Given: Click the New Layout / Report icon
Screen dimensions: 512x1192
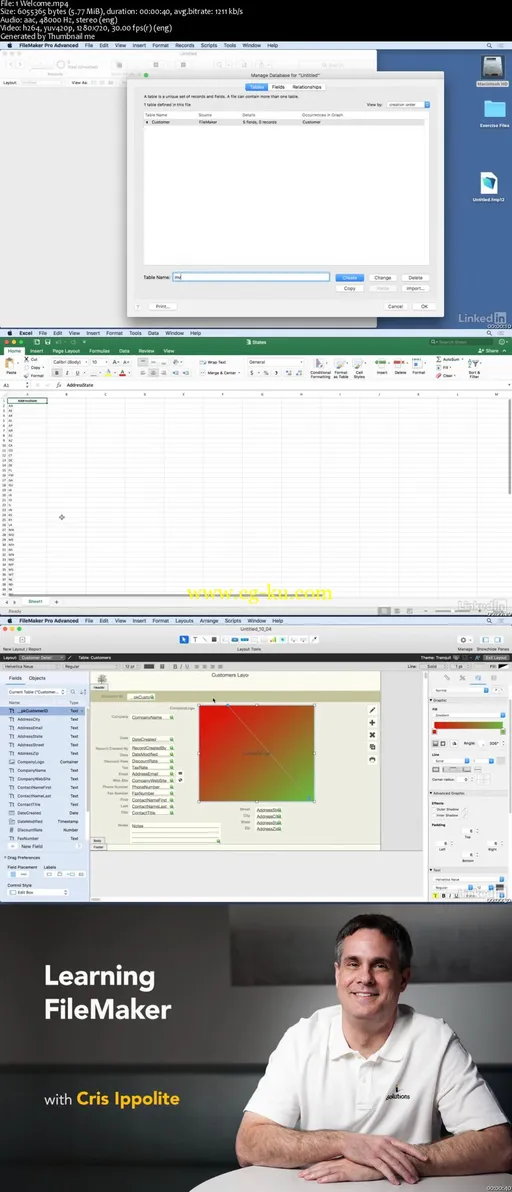Looking at the screenshot, I should click(x=21, y=640).
